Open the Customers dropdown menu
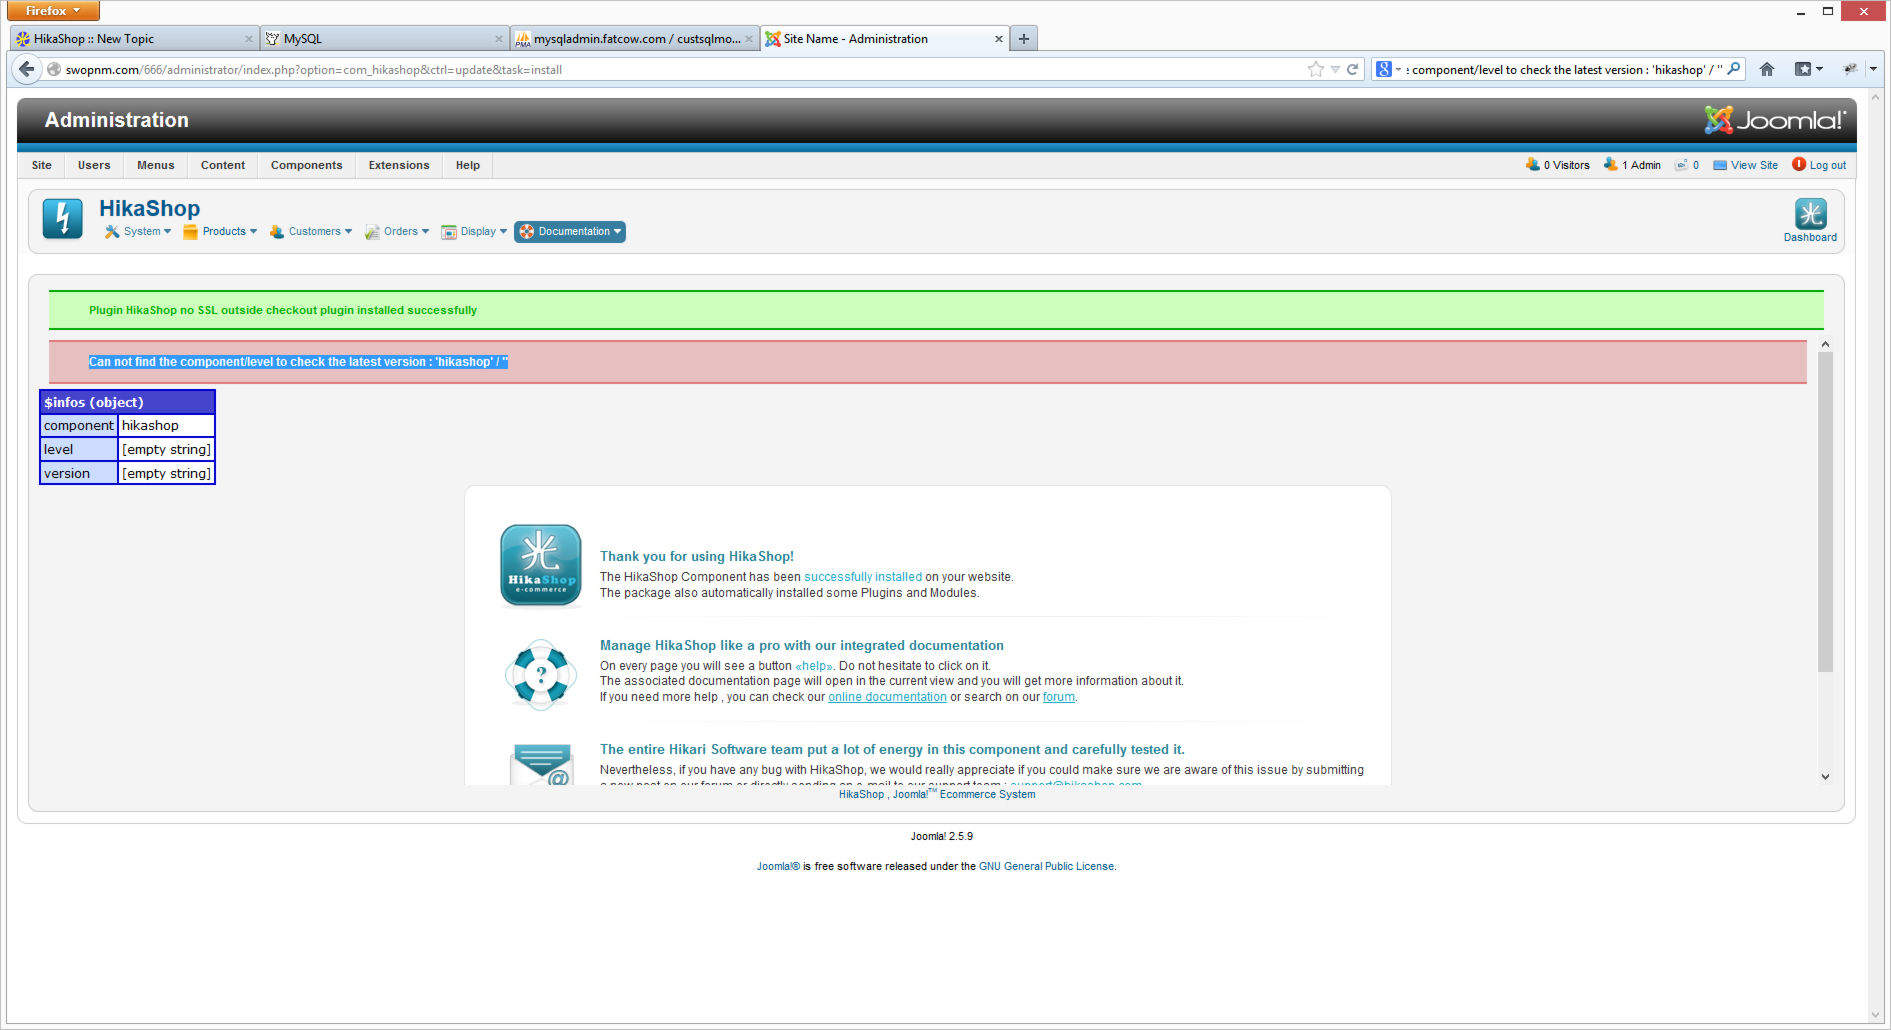Image resolution: width=1891 pixels, height=1030 pixels. (311, 231)
